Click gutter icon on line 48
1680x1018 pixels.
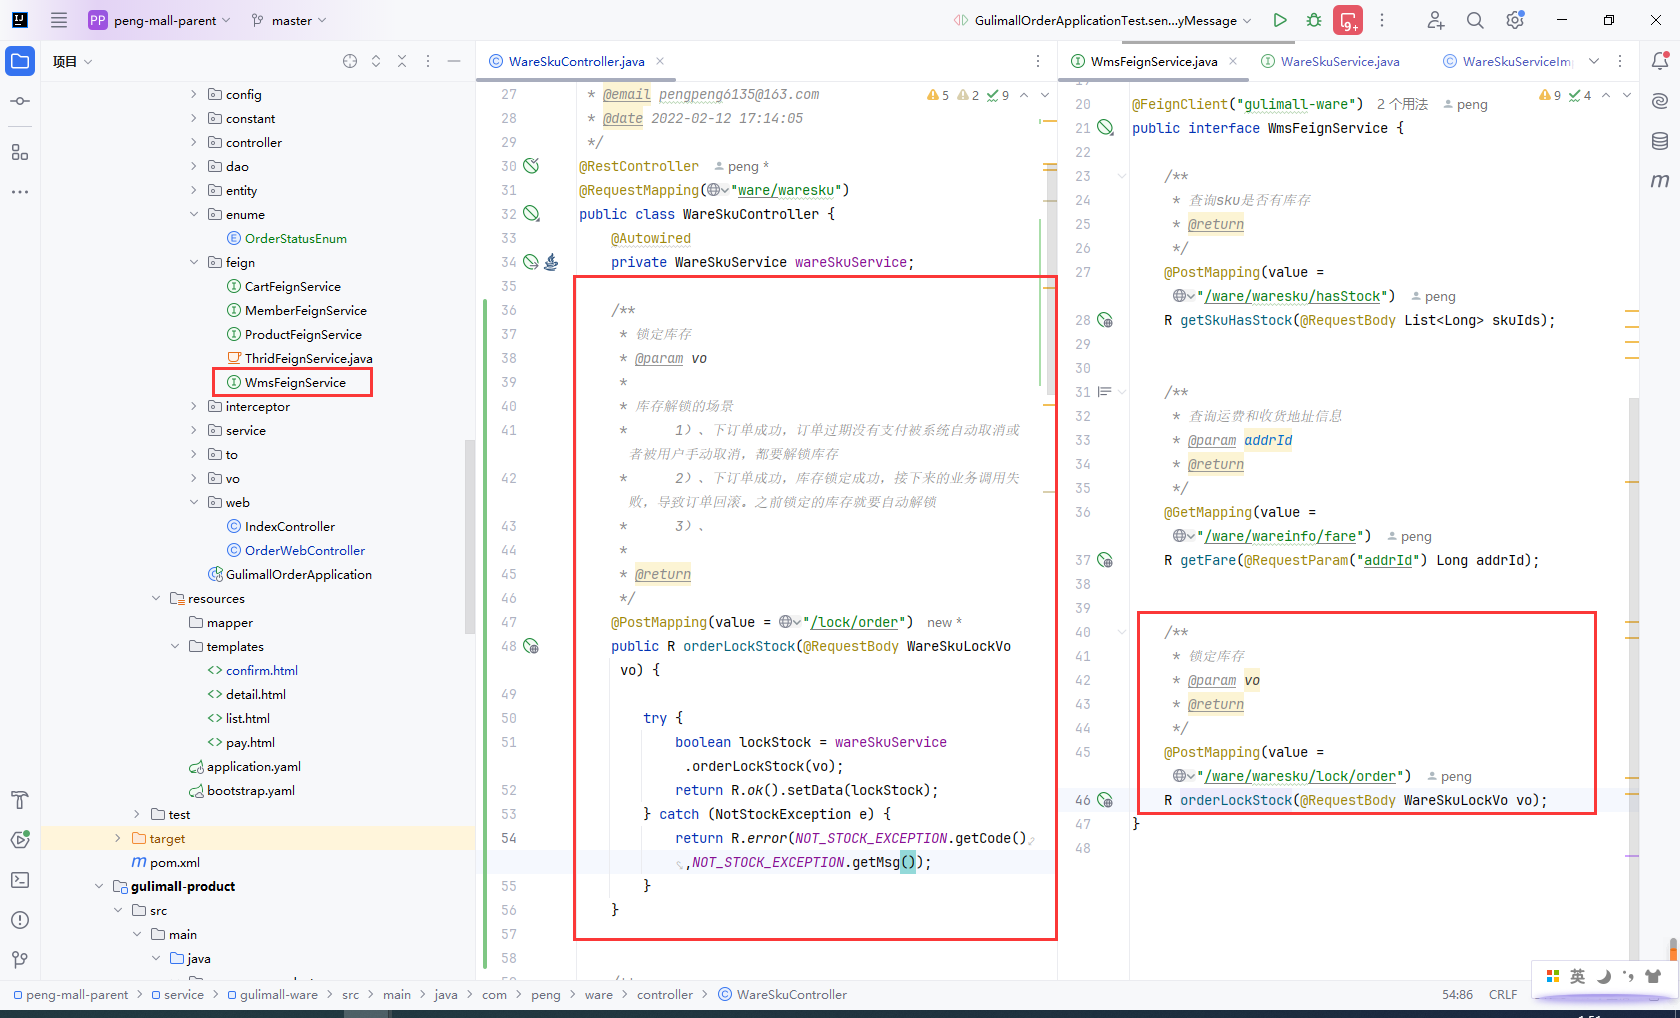click(531, 646)
